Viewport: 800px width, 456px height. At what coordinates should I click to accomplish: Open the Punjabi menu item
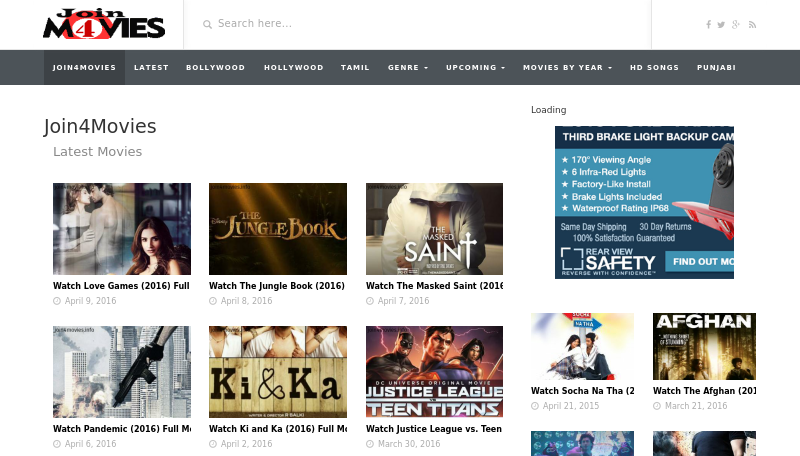pos(716,67)
